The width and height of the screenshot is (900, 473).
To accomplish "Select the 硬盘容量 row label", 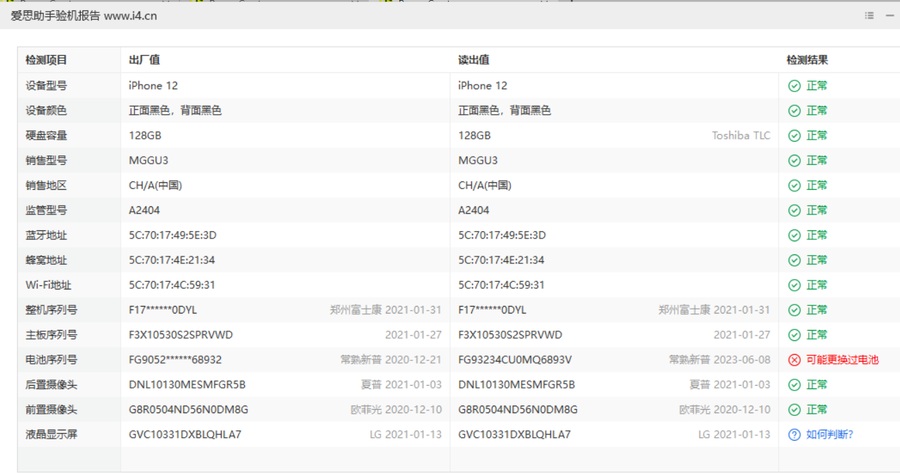I will click(46, 135).
